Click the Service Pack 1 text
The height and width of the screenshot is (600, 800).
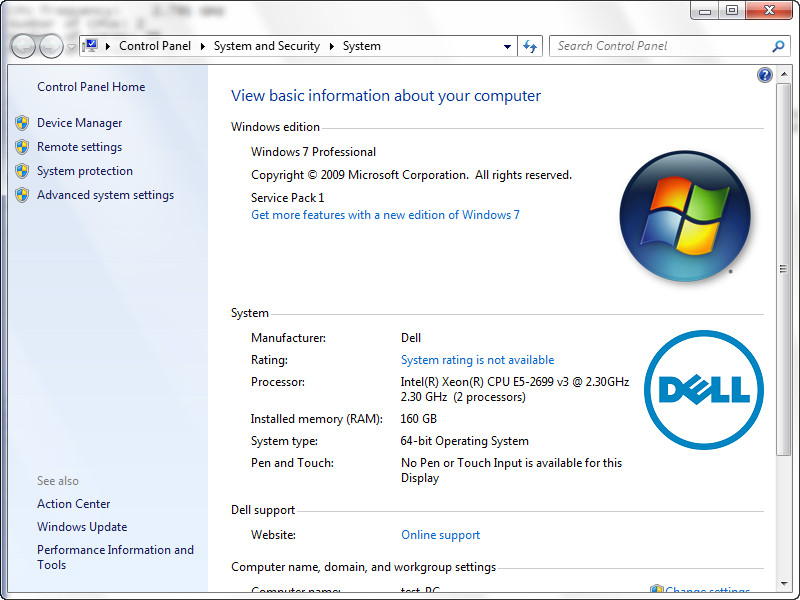tap(287, 198)
